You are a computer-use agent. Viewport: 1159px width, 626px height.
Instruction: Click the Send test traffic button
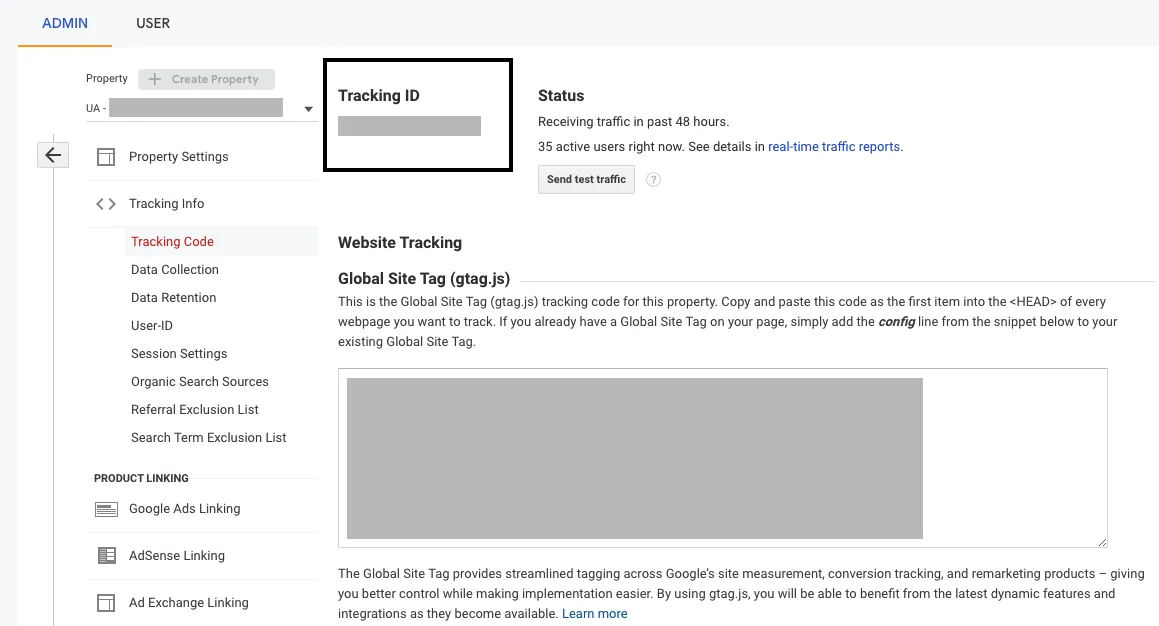point(586,180)
